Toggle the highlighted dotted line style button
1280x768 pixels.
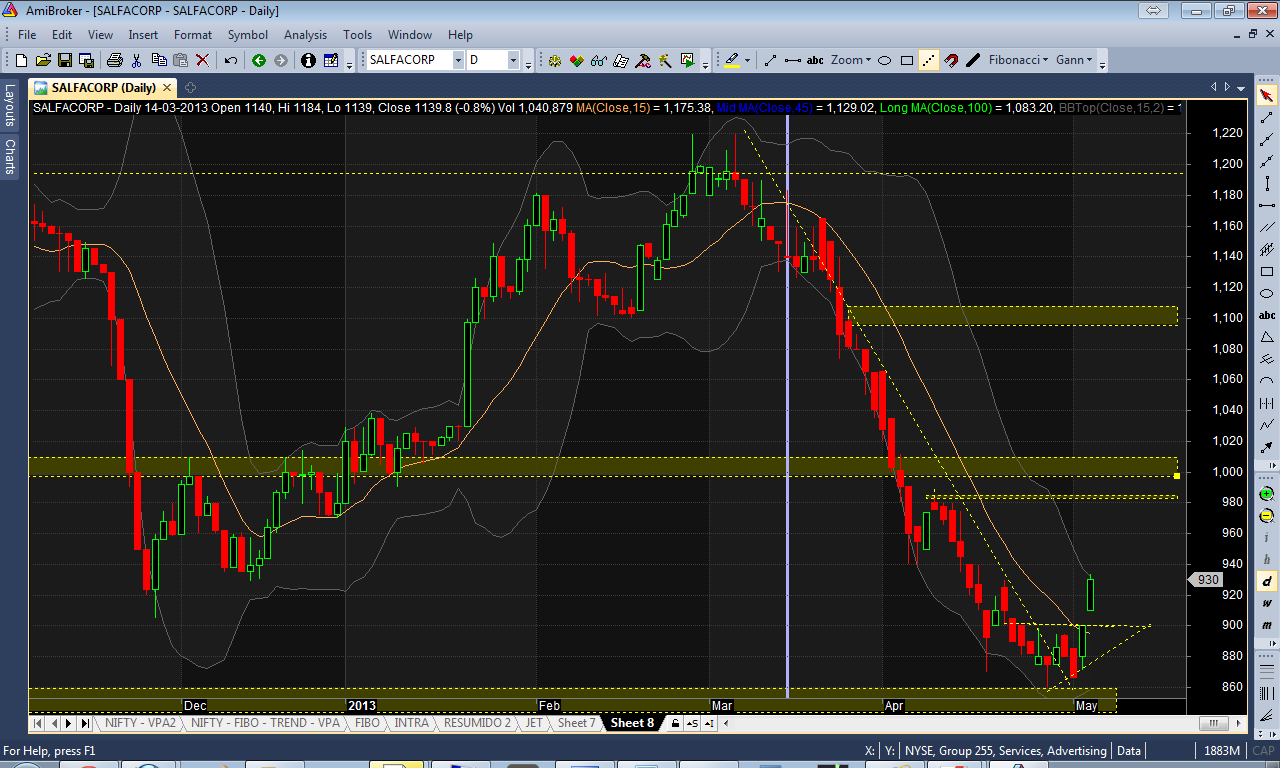929,60
